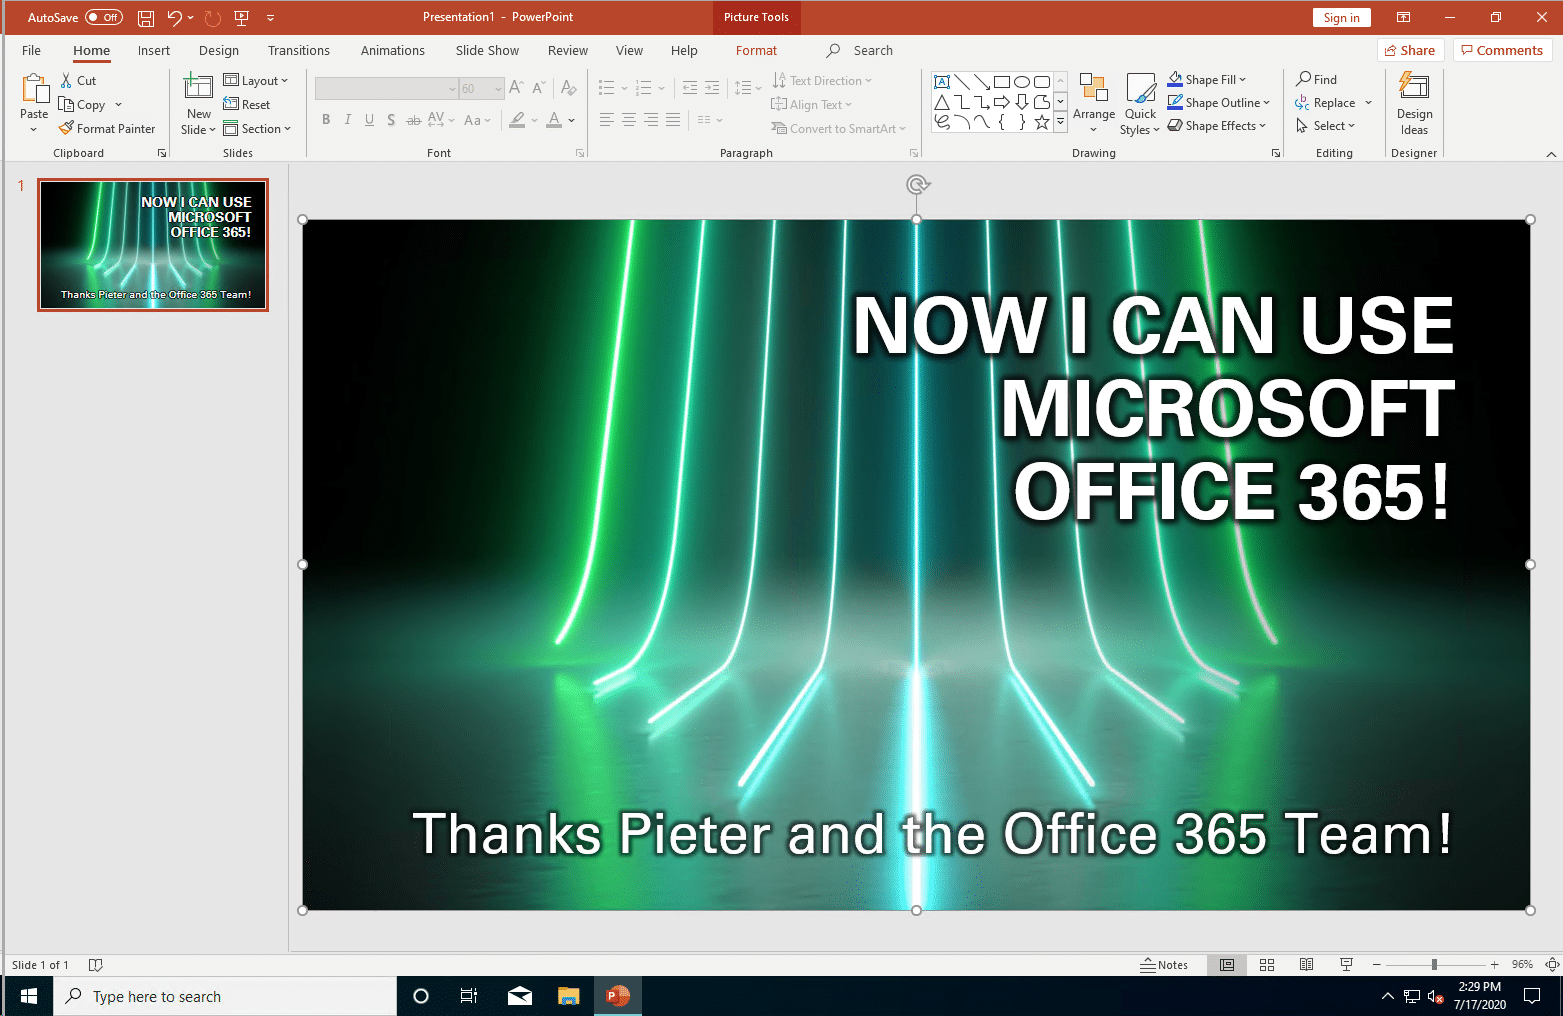Switch to Transitions tab
This screenshot has width=1563, height=1016.
click(x=299, y=50)
